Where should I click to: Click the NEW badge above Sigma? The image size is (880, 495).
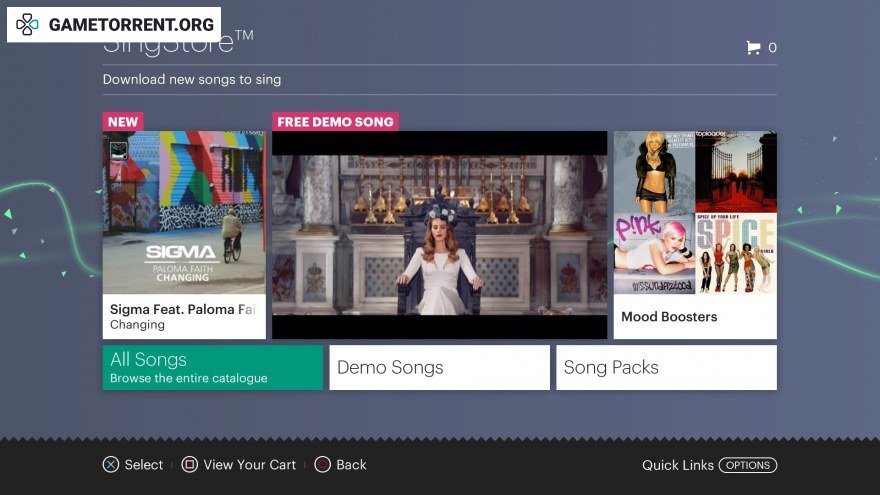[x=123, y=122]
